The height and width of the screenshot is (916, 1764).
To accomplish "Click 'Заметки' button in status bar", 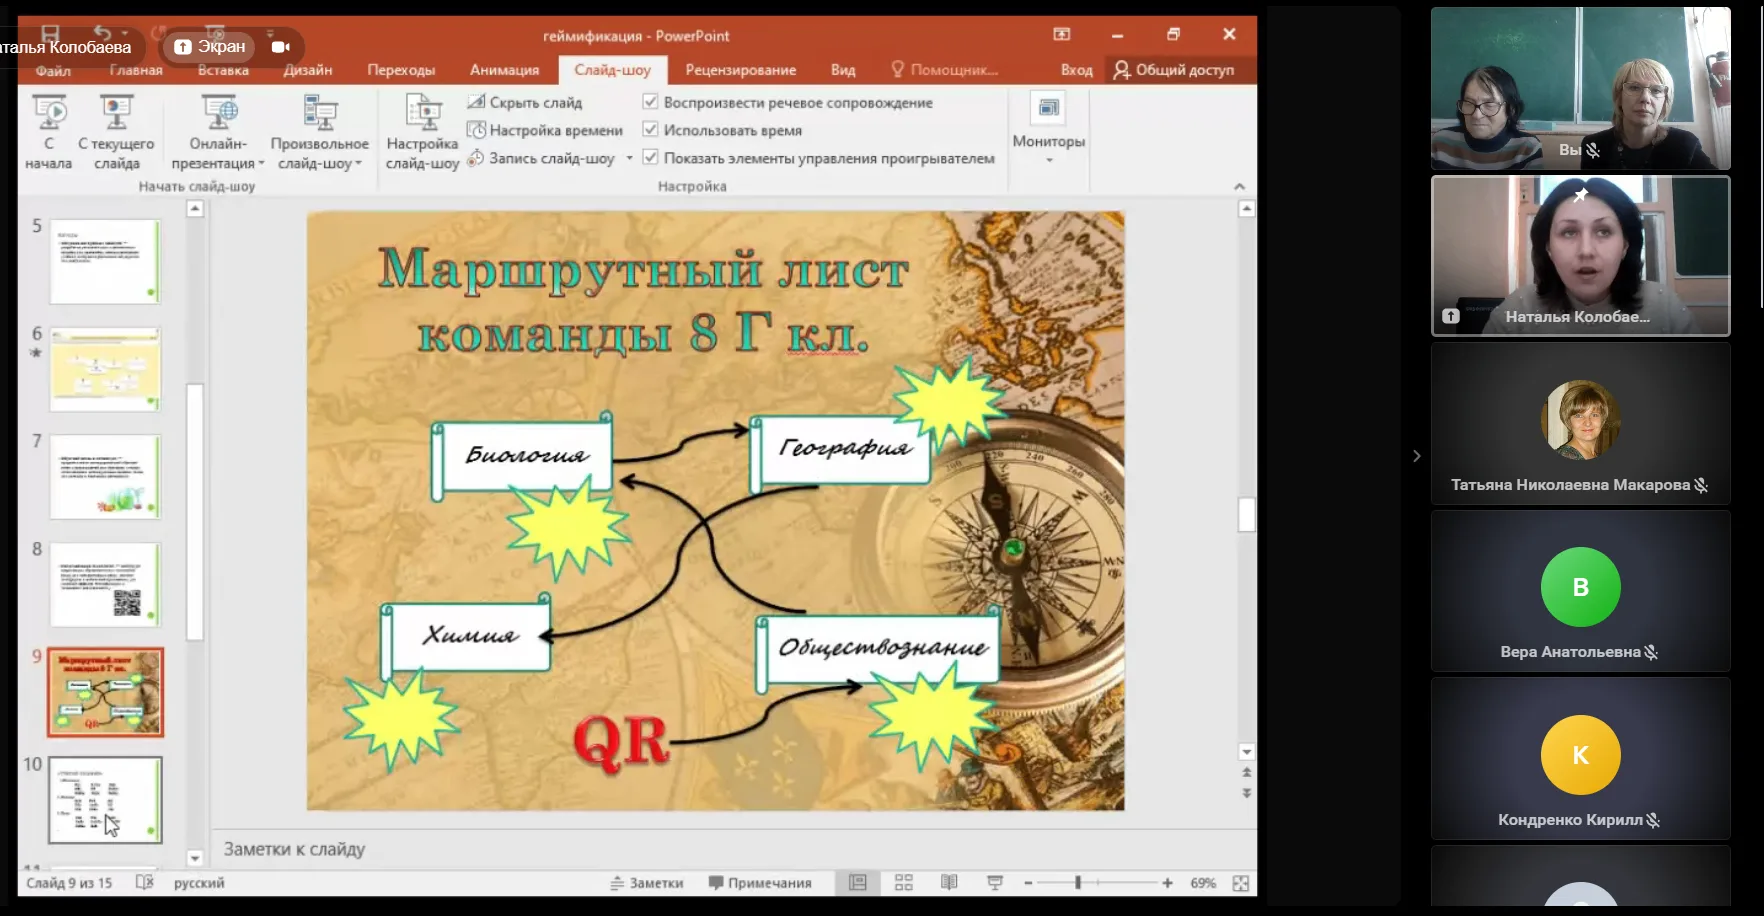I will pos(647,883).
